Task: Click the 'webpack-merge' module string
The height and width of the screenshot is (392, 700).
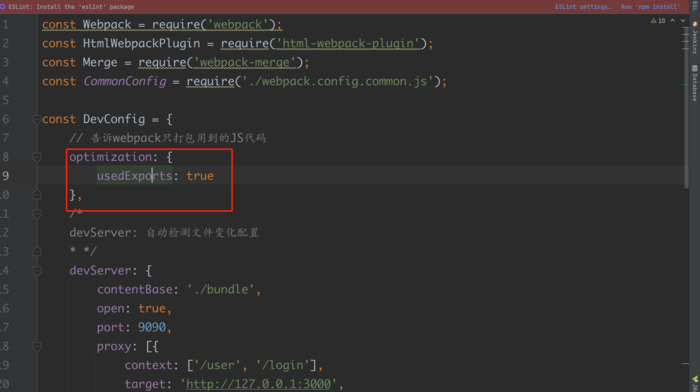Action: click(x=245, y=63)
